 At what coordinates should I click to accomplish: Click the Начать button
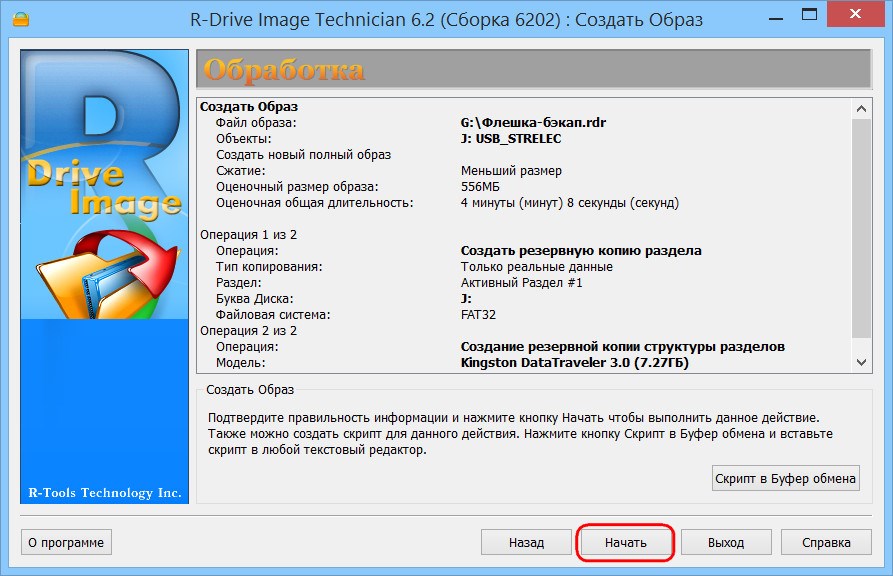[x=625, y=542]
